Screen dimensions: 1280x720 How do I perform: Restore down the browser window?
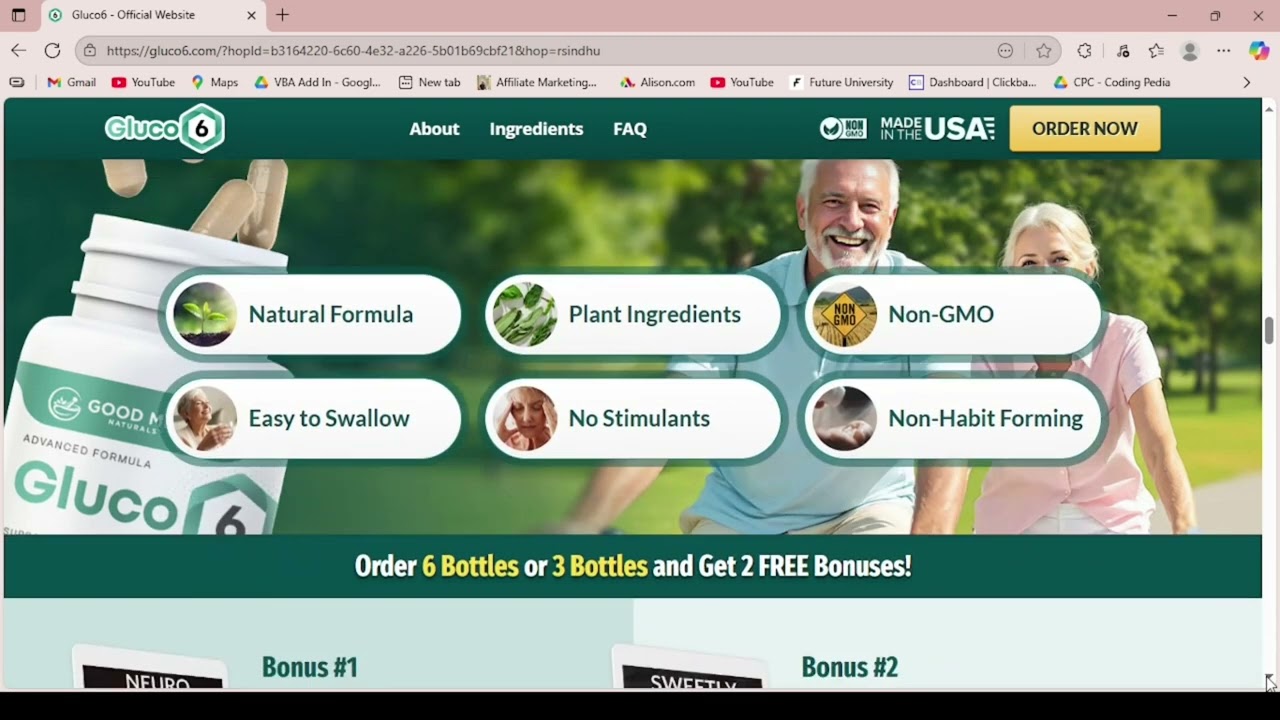pos(1215,15)
